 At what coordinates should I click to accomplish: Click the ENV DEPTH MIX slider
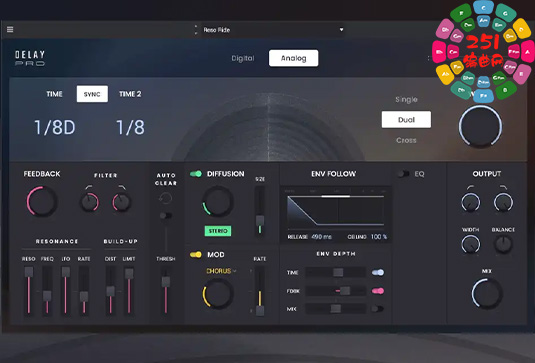point(335,309)
